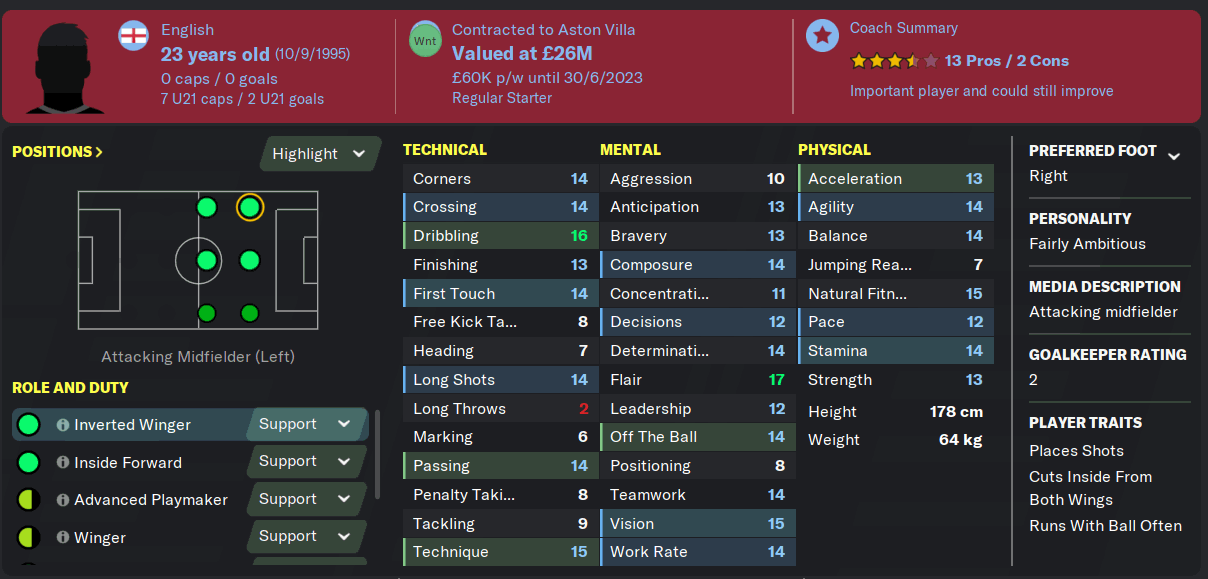This screenshot has height=579, width=1208.
Task: Click the green Wnt contract badge
Action: (425, 39)
